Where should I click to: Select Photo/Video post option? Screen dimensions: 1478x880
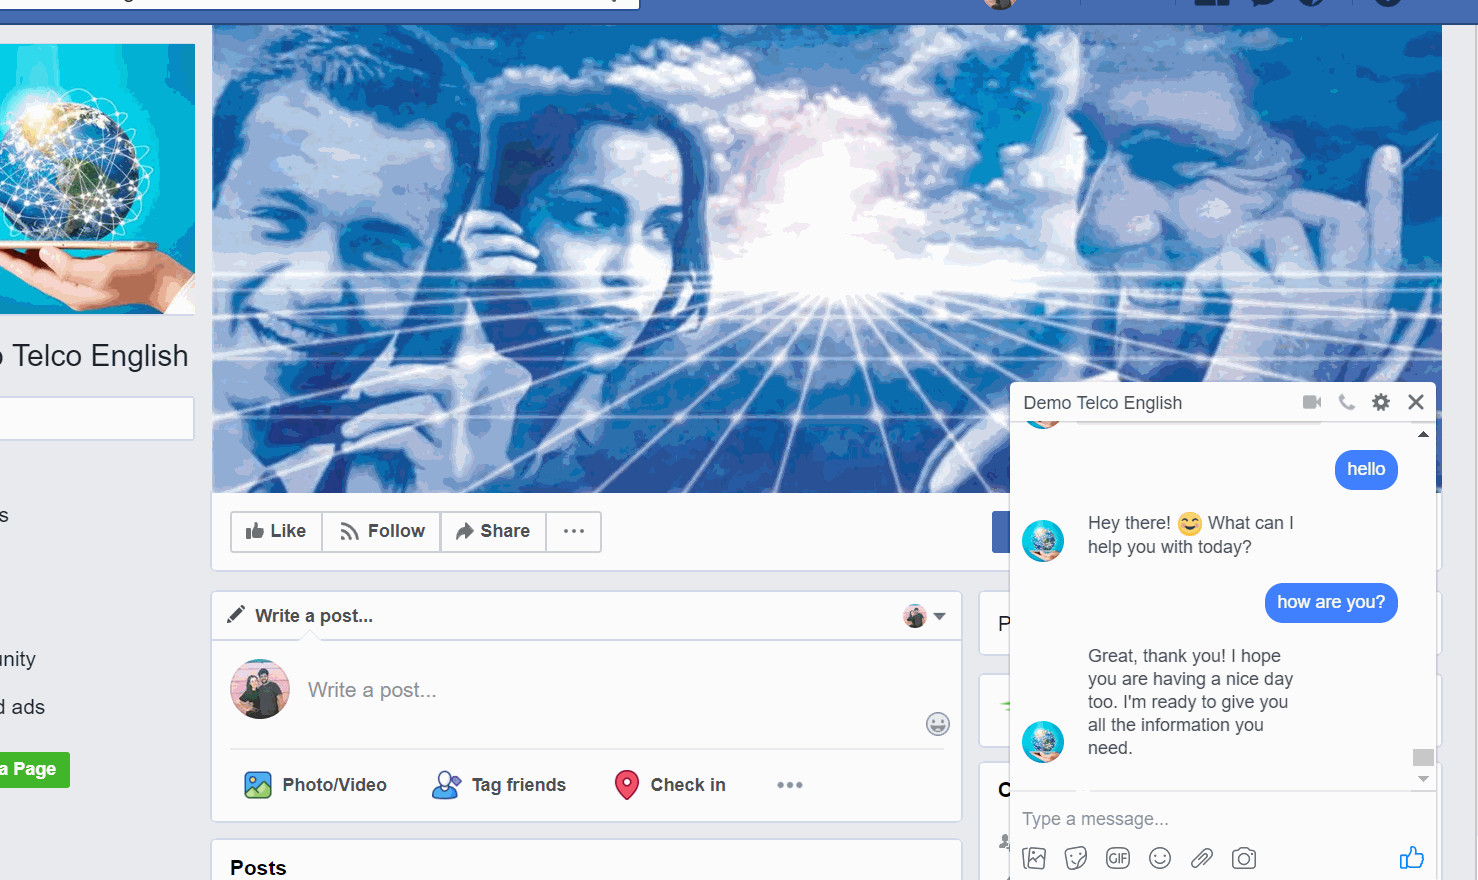(316, 785)
